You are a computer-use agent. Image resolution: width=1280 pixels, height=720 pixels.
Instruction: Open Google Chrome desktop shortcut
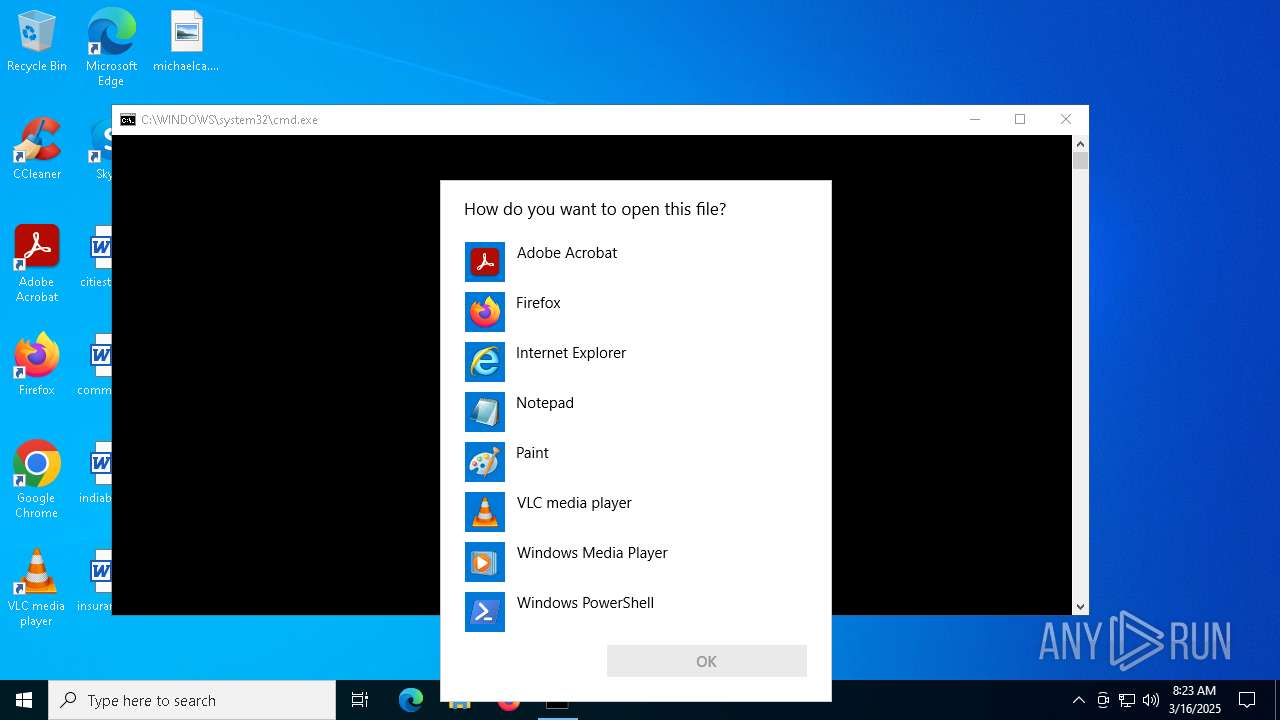coord(37,480)
